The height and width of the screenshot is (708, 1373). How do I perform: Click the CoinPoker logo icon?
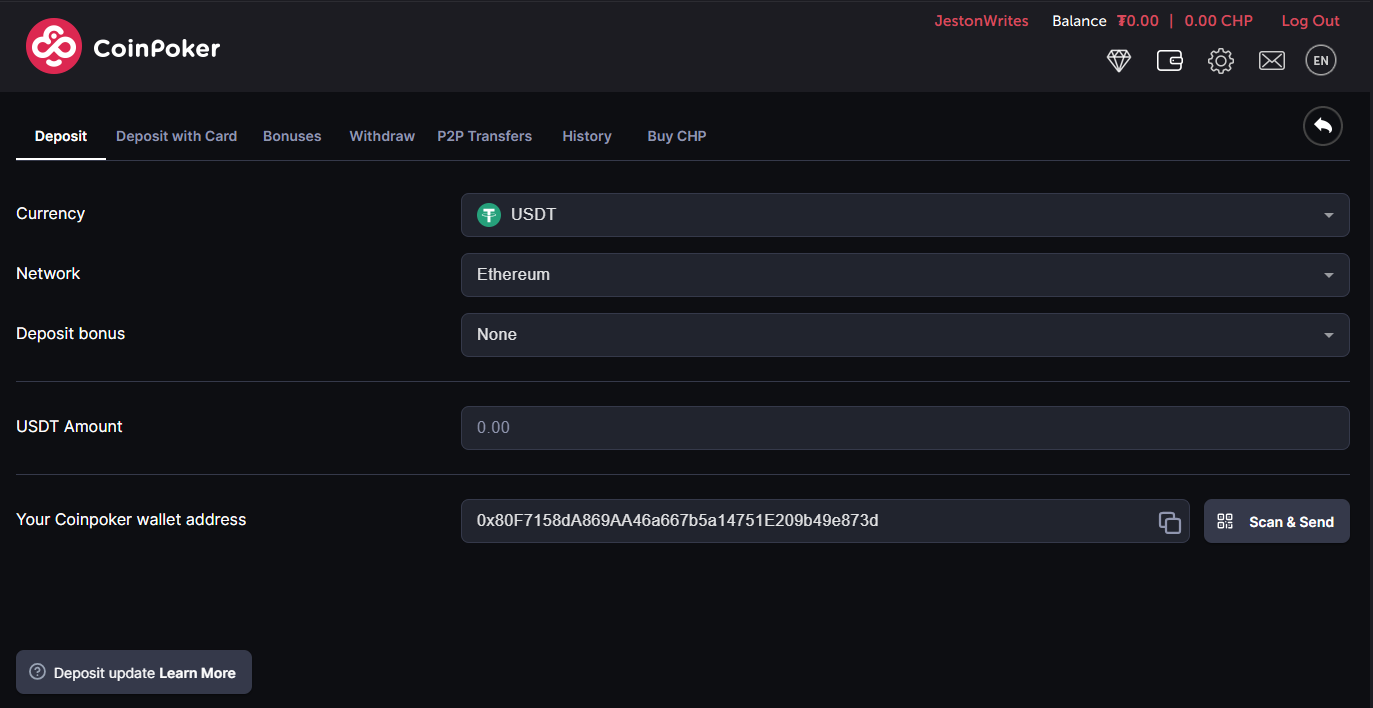pyautogui.click(x=53, y=46)
